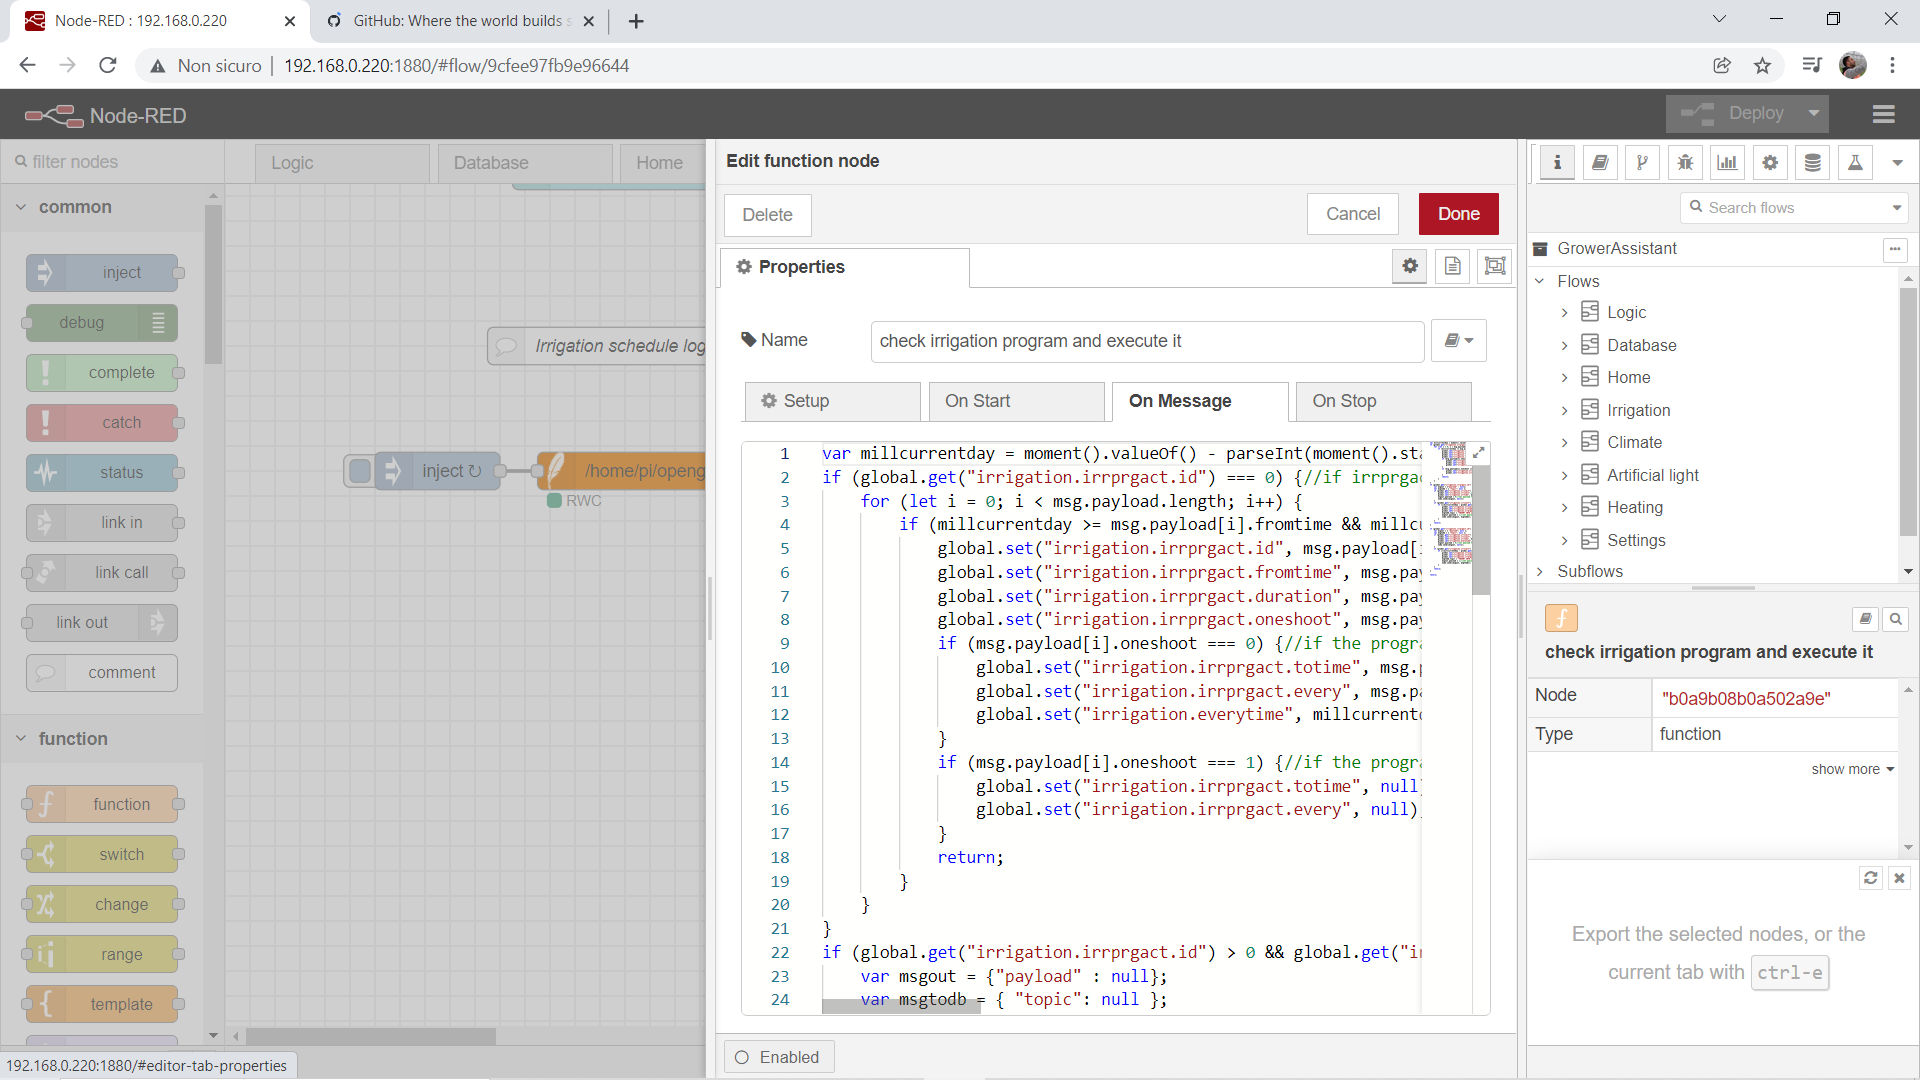Show more node information

pos(1852,769)
